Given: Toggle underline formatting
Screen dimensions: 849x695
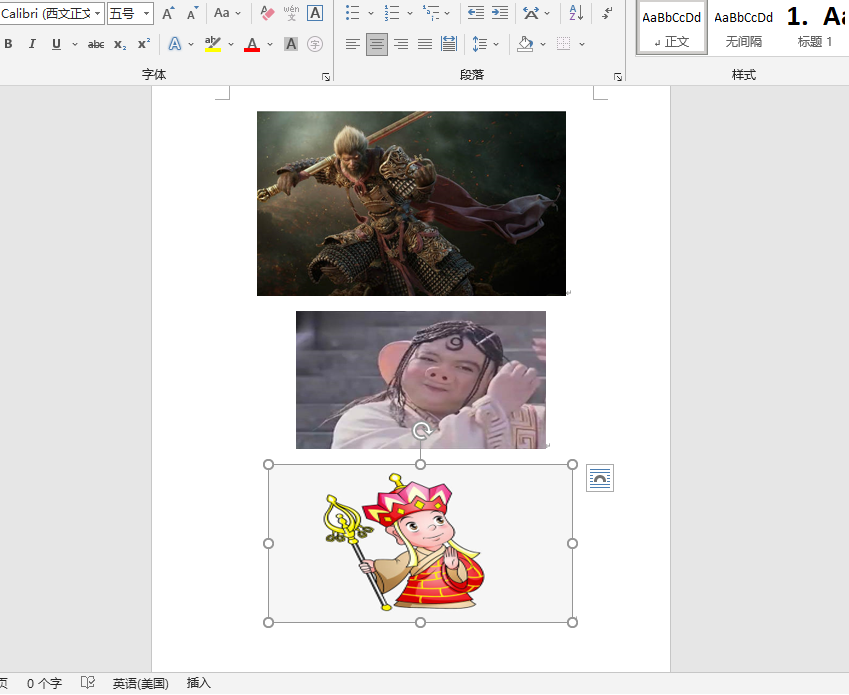Looking at the screenshot, I should coord(56,44).
